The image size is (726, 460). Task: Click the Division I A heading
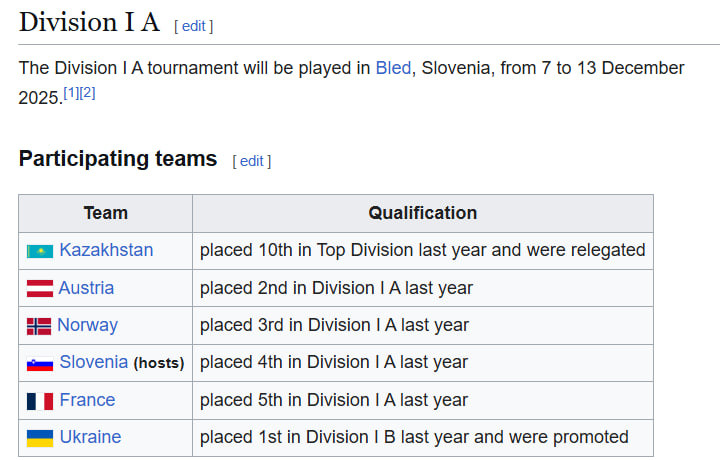[89, 22]
